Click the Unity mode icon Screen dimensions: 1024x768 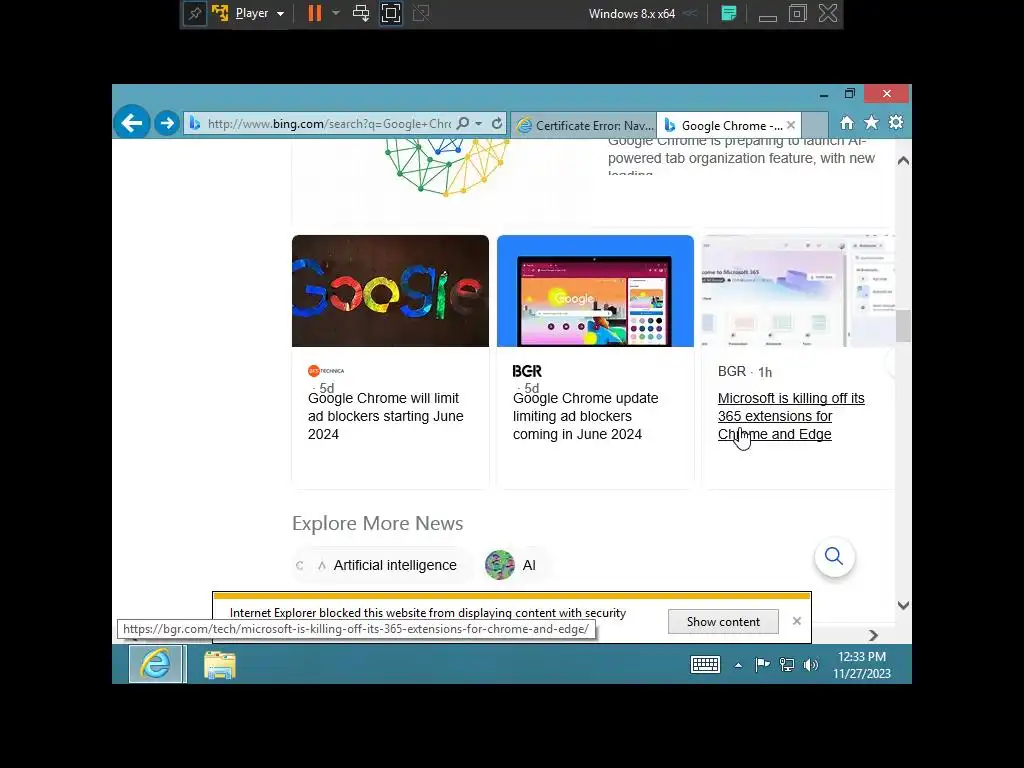(421, 13)
